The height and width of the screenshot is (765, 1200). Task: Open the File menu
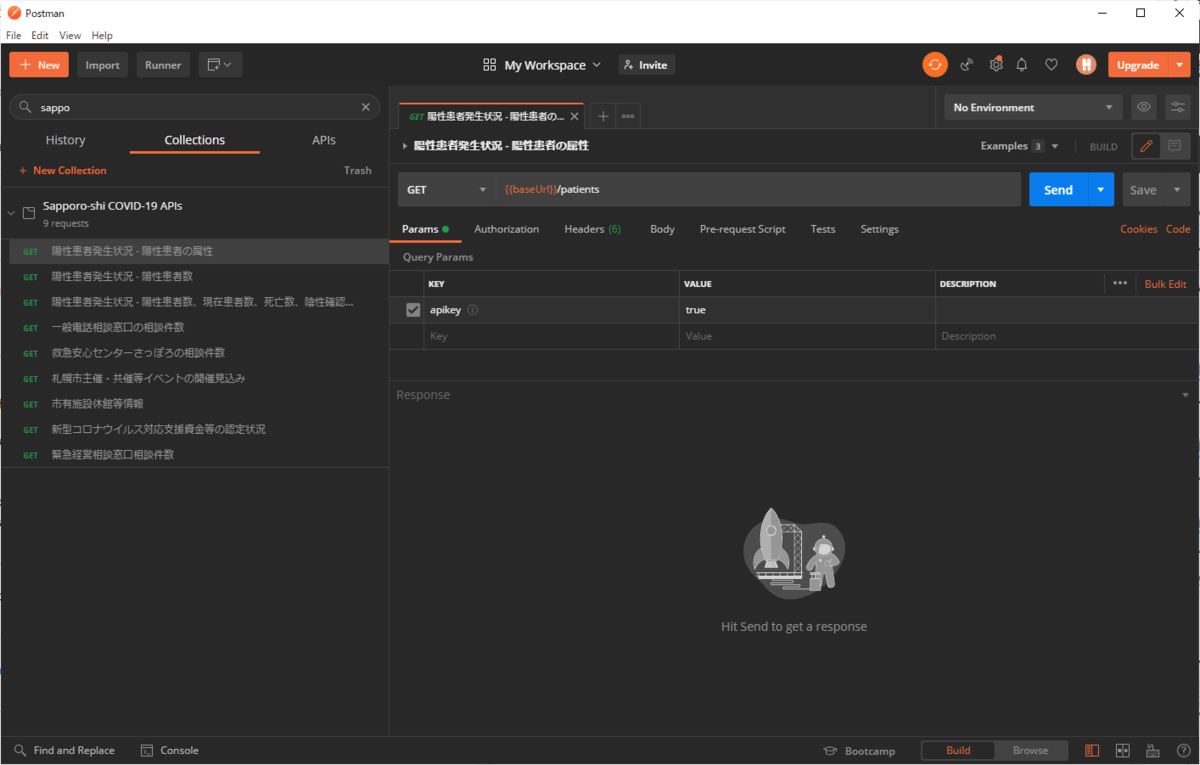[x=14, y=35]
